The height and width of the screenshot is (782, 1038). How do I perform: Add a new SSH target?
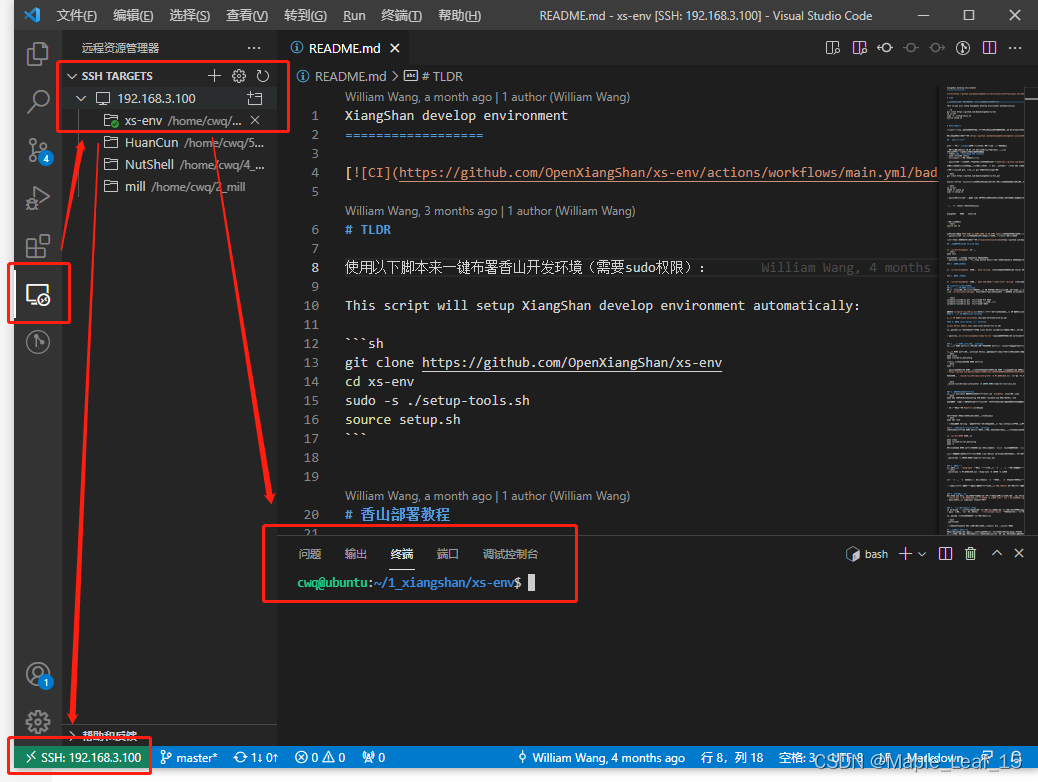[x=214, y=75]
